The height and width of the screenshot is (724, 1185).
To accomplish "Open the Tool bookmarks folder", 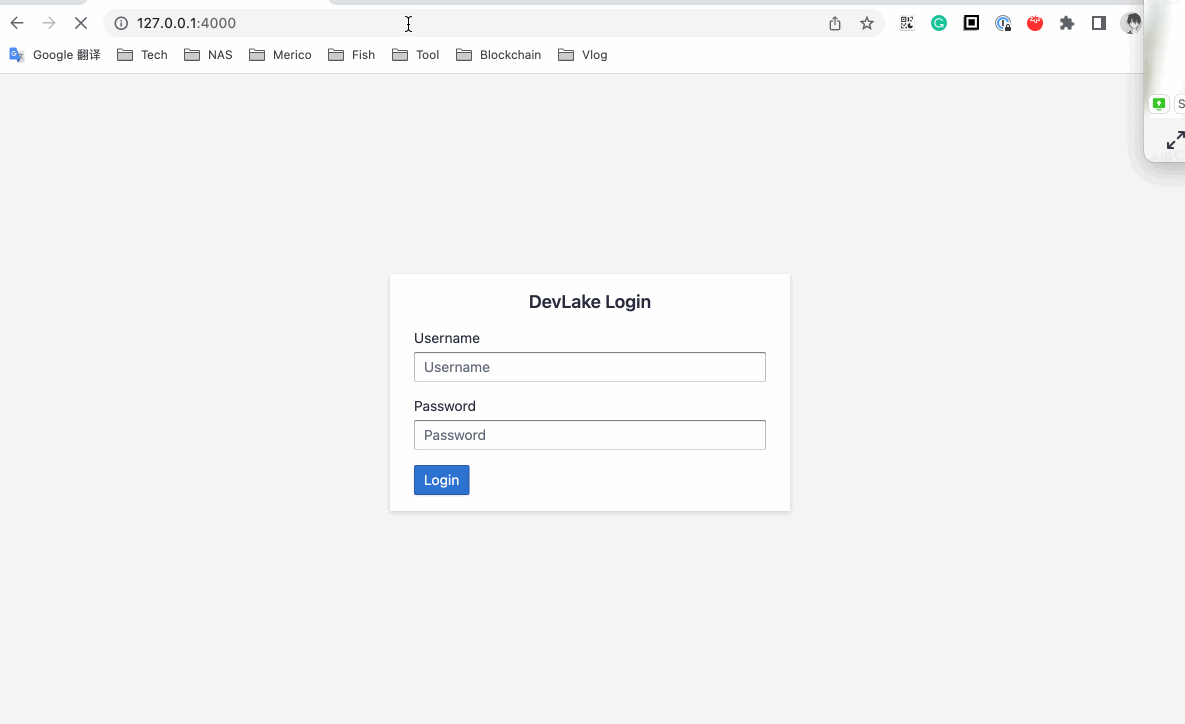I will tap(415, 55).
